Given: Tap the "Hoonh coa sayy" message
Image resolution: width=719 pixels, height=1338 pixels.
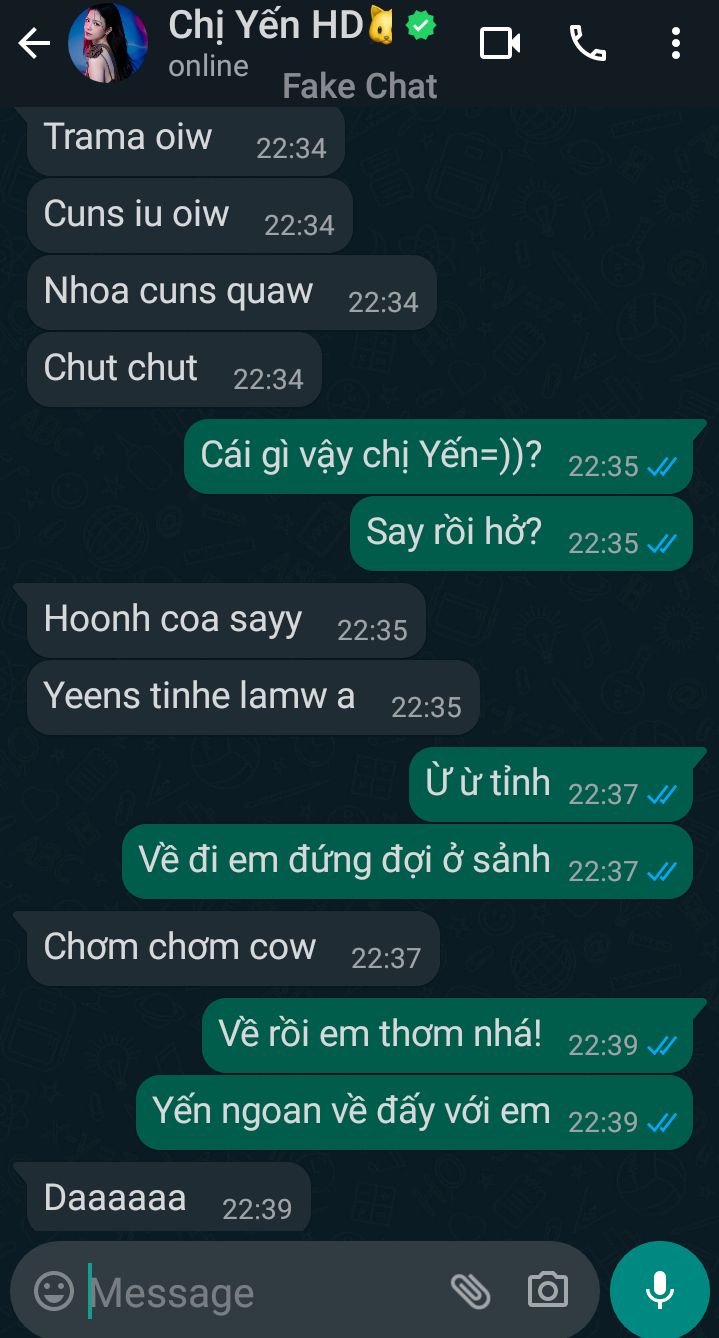Looking at the screenshot, I should click(226, 620).
